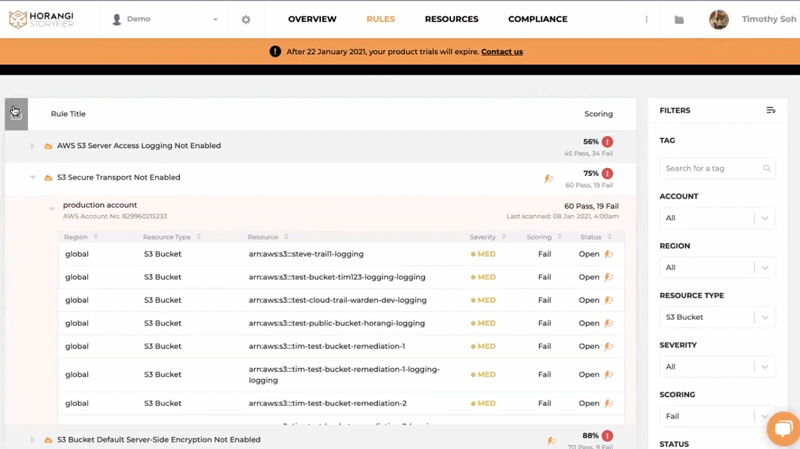Click Open status for steve-trail1-logging

pyautogui.click(x=589, y=254)
